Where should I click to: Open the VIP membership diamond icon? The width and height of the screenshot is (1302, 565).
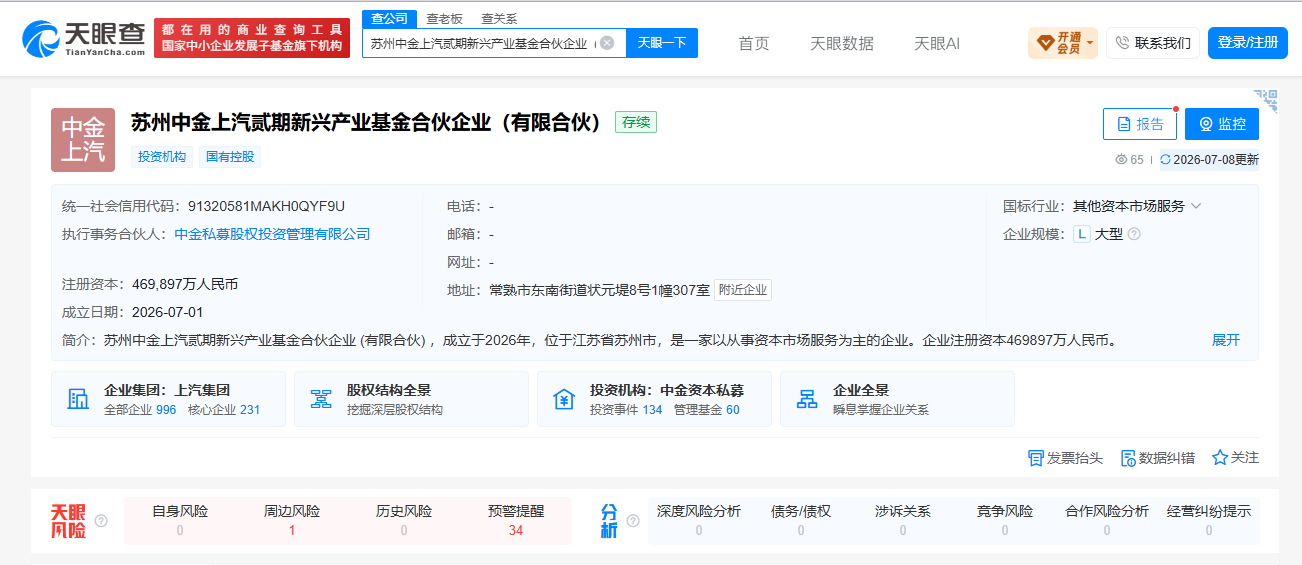pos(1046,43)
